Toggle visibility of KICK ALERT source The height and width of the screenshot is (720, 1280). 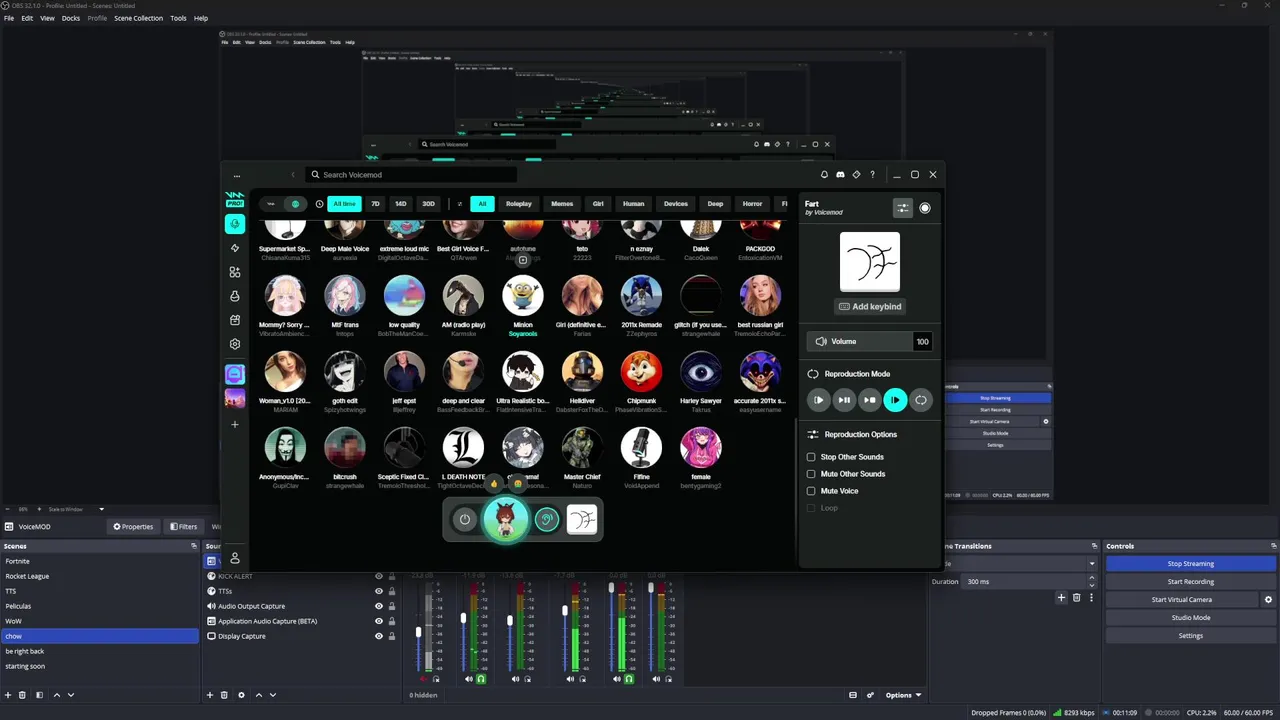pos(379,576)
